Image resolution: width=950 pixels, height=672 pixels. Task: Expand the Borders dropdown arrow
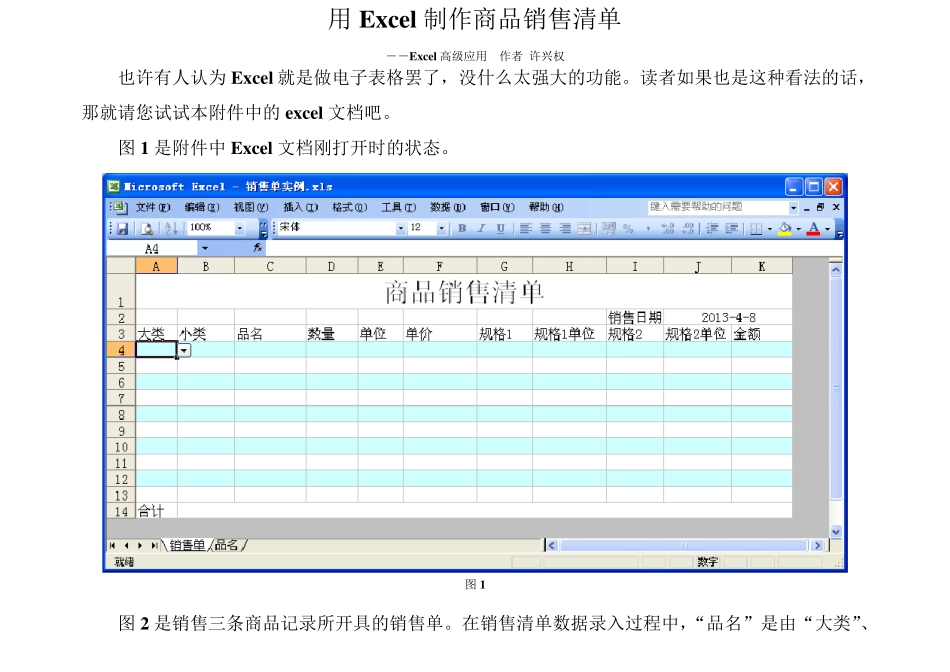coord(769,228)
